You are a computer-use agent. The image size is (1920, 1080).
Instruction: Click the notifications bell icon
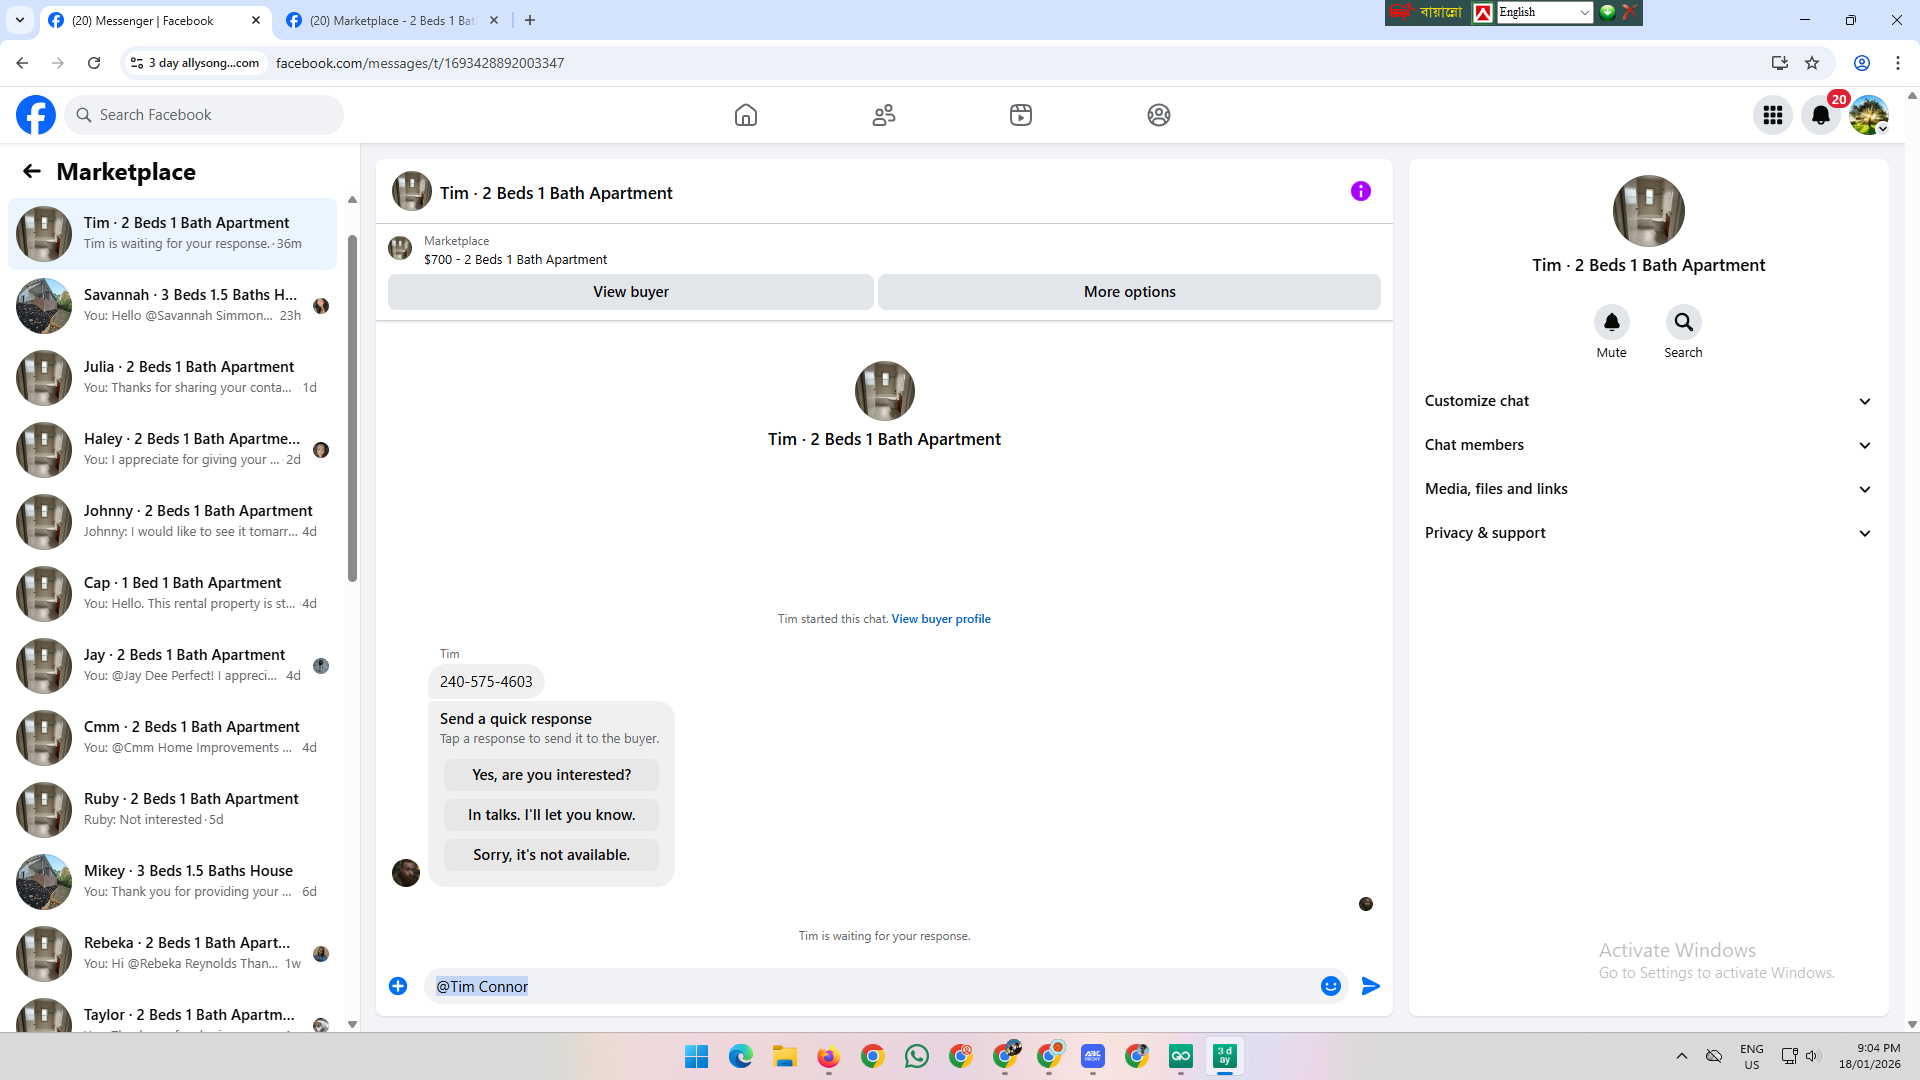click(1820, 115)
